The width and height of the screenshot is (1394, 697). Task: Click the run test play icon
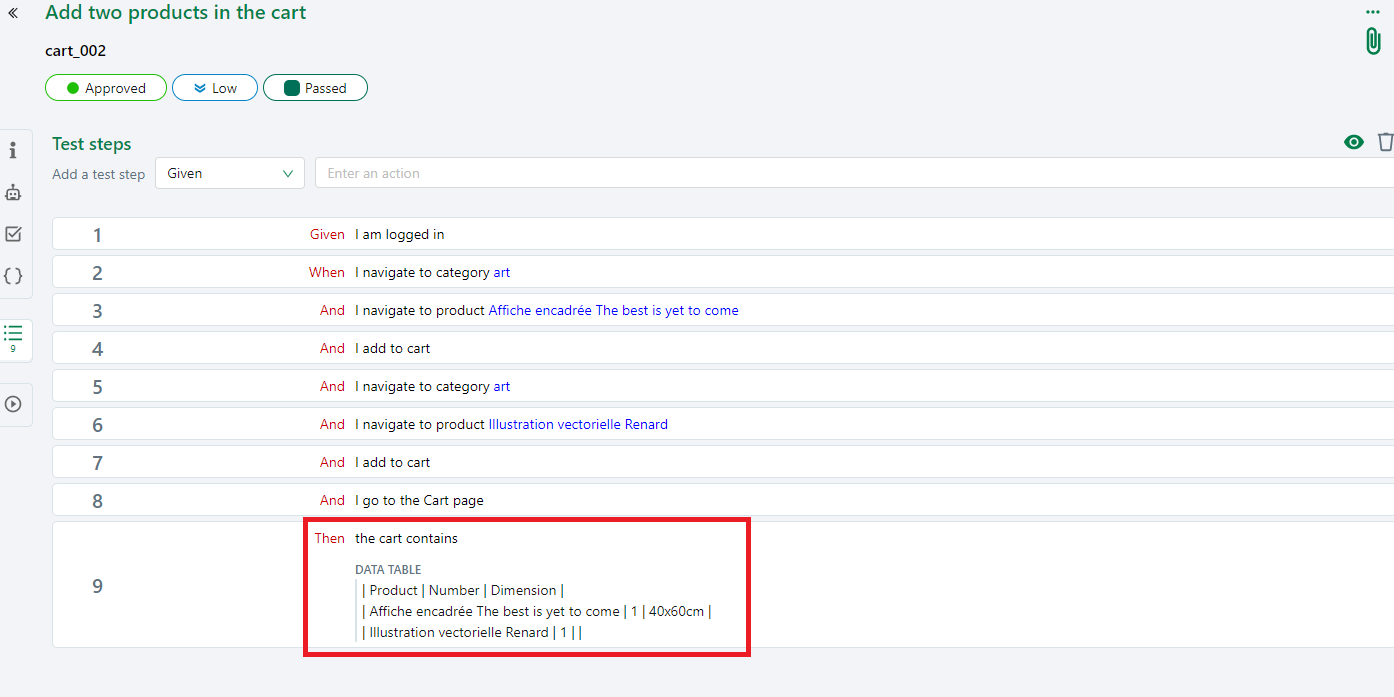click(x=13, y=404)
